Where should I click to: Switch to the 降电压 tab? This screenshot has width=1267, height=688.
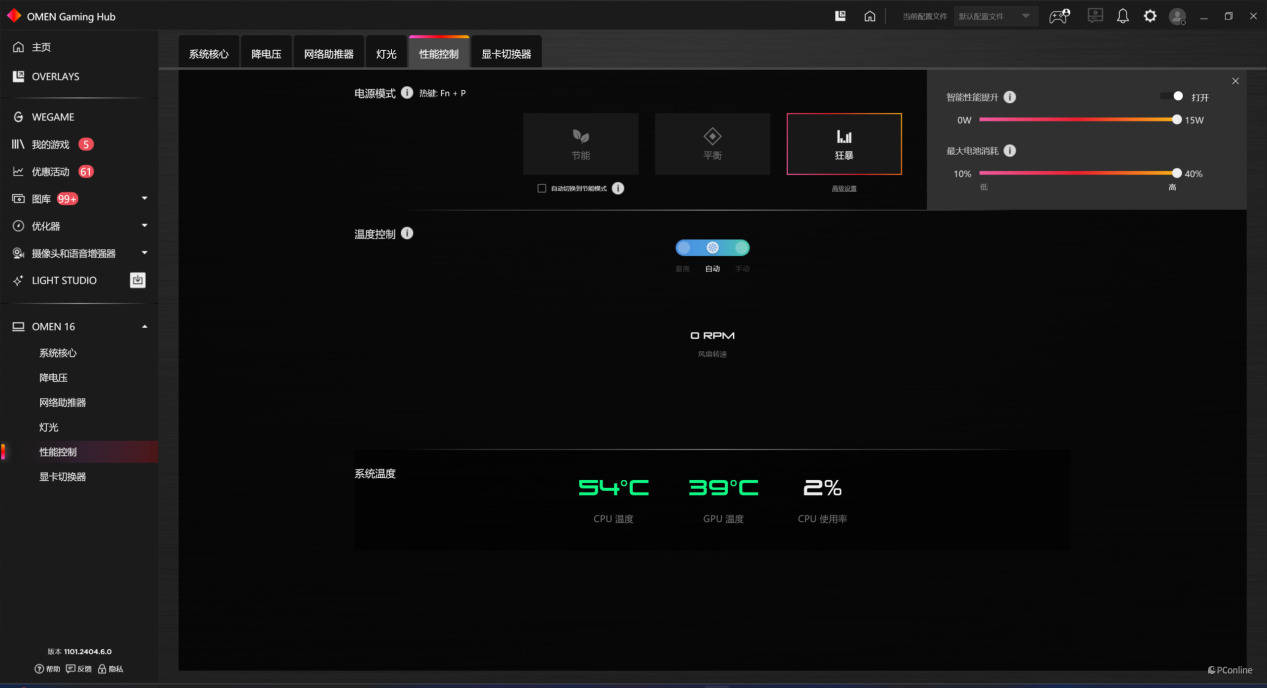click(266, 54)
